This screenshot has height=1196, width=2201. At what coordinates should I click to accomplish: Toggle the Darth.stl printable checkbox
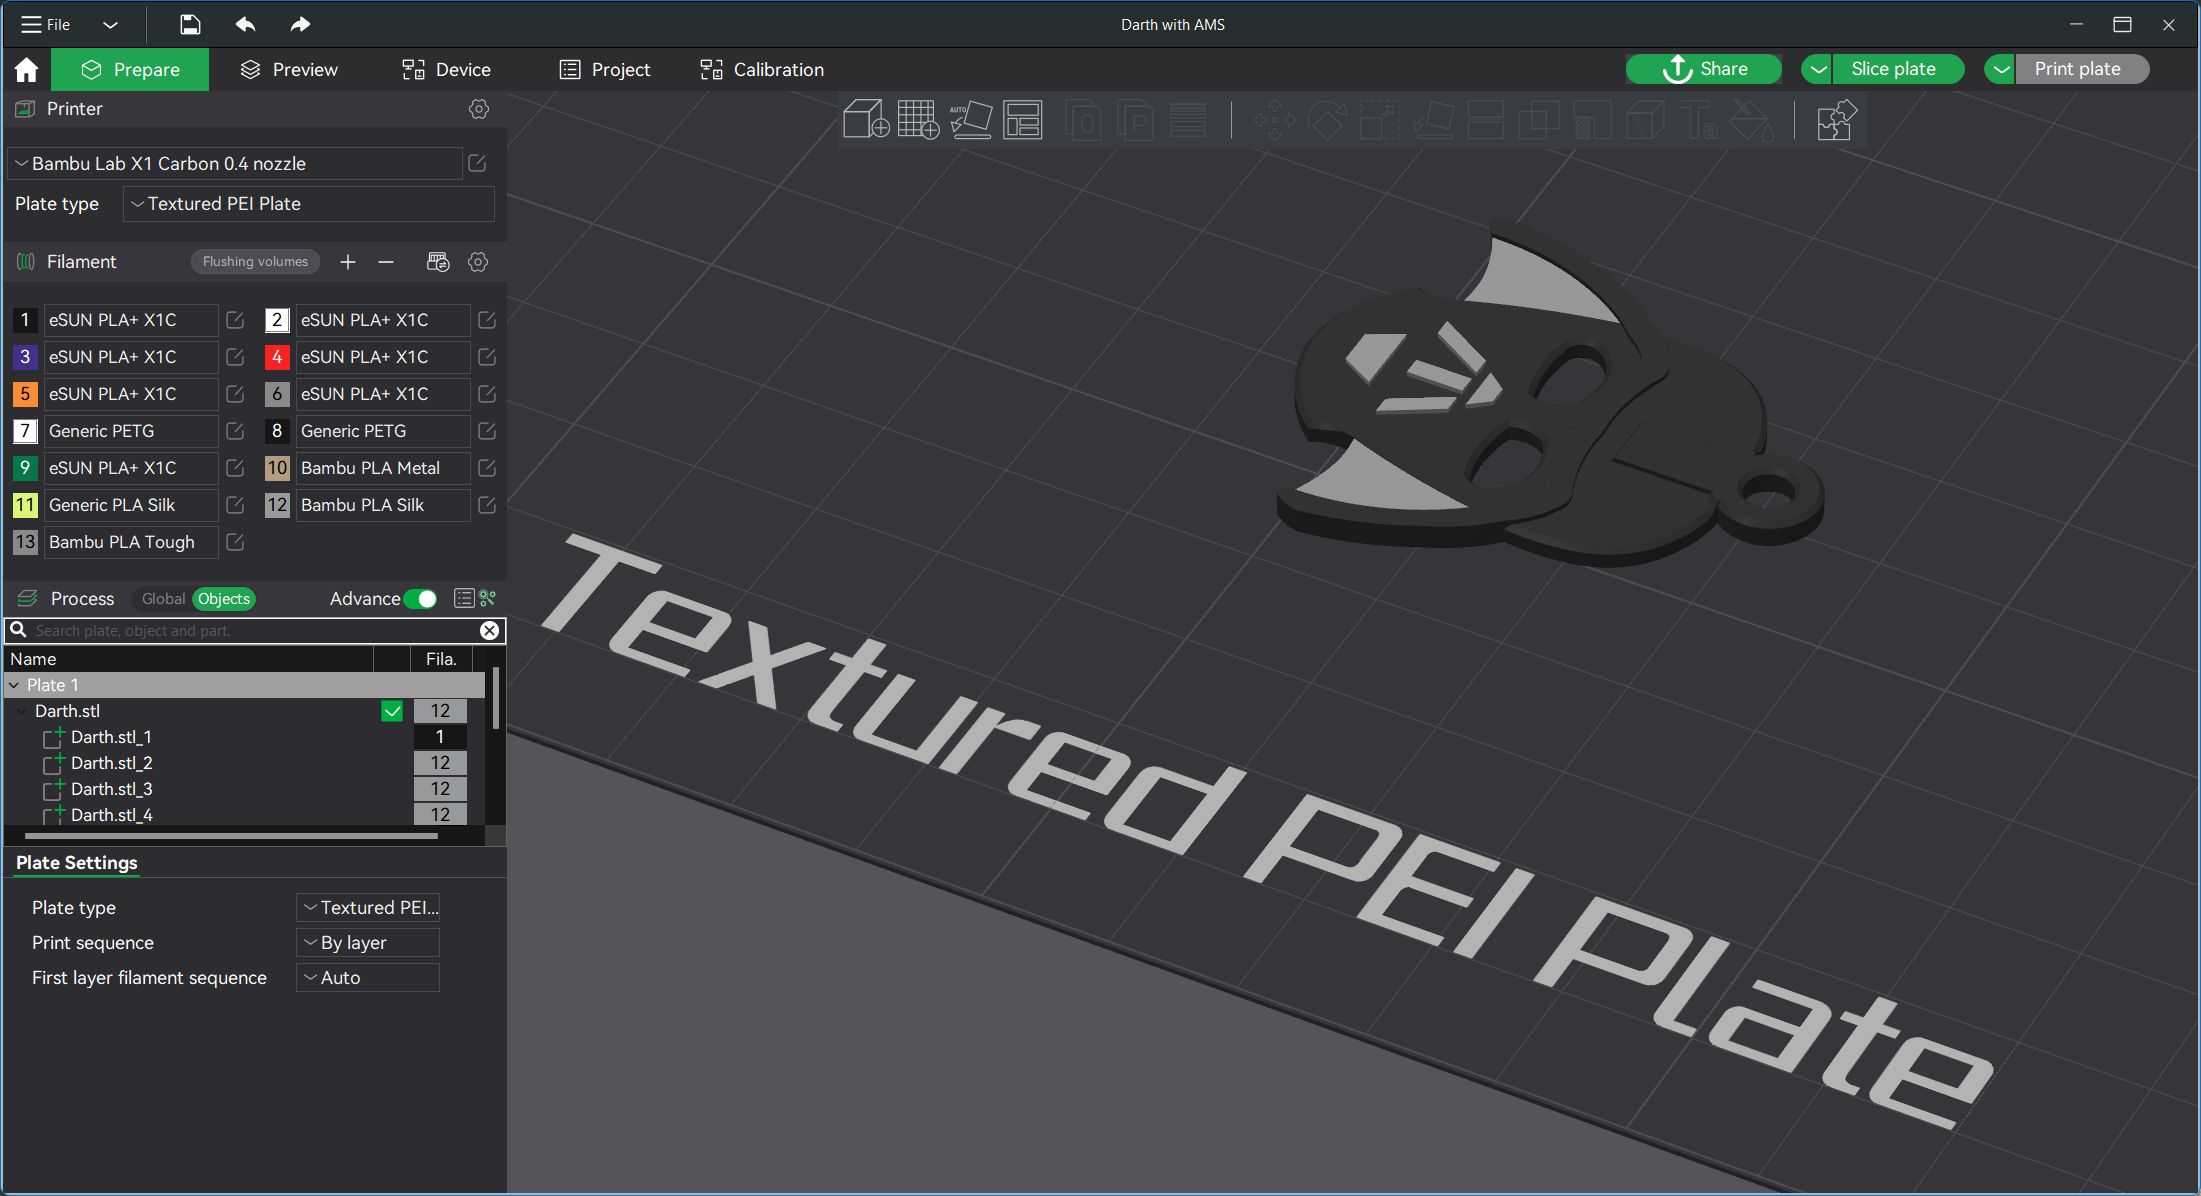[392, 711]
